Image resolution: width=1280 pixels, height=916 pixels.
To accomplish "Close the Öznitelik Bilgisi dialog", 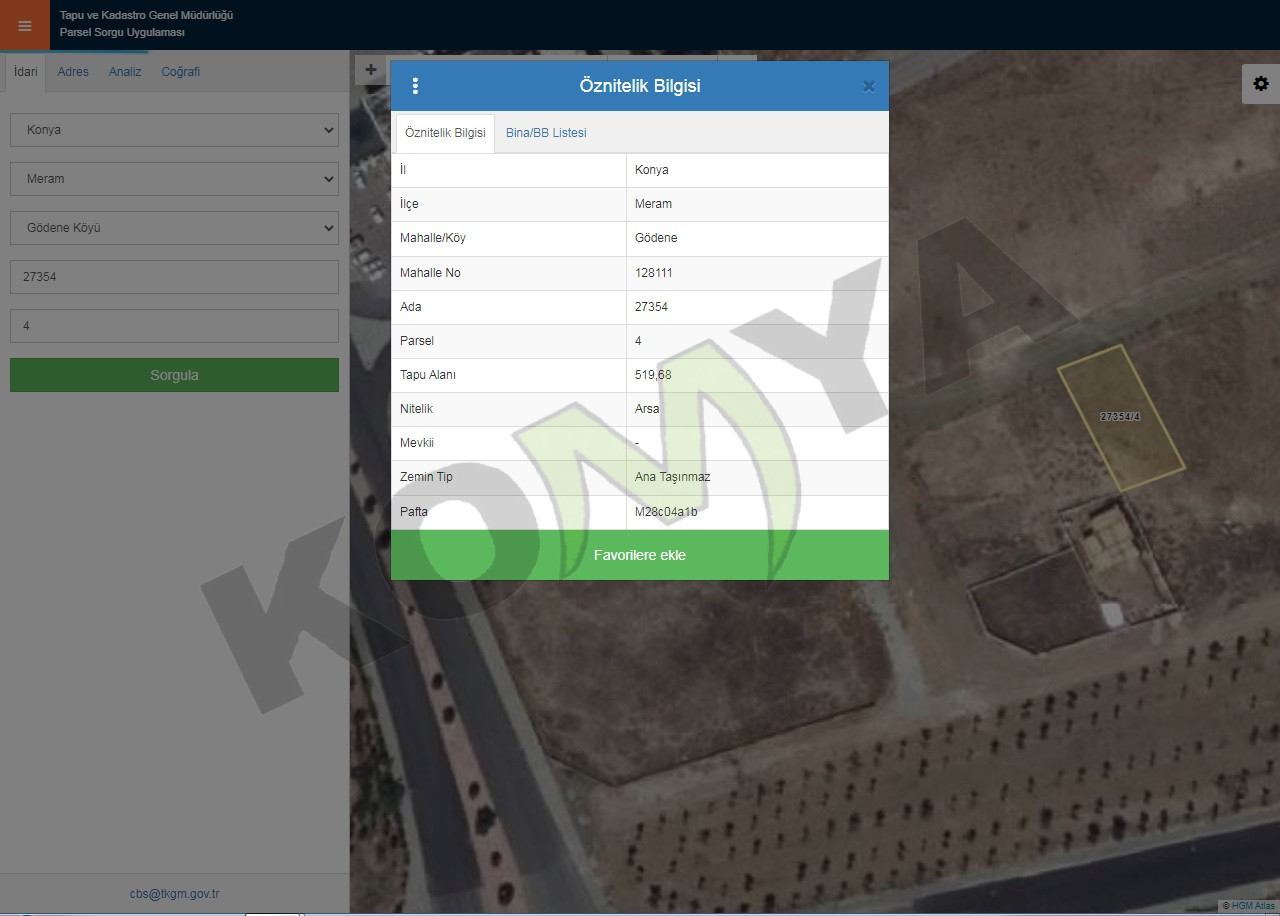I will coord(868,87).
